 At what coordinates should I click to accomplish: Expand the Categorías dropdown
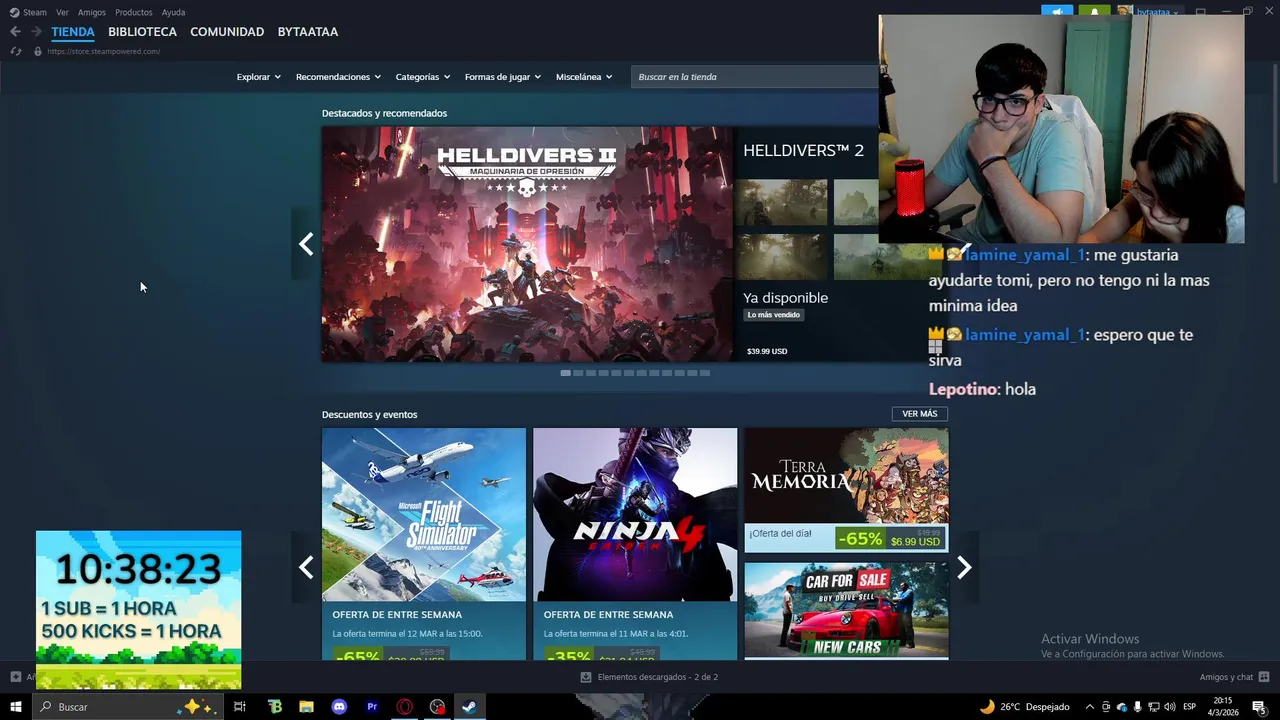point(422,77)
